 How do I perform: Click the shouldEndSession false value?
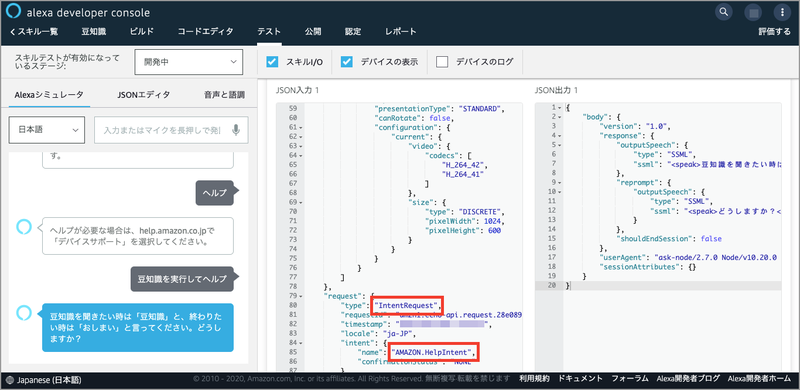click(711, 239)
